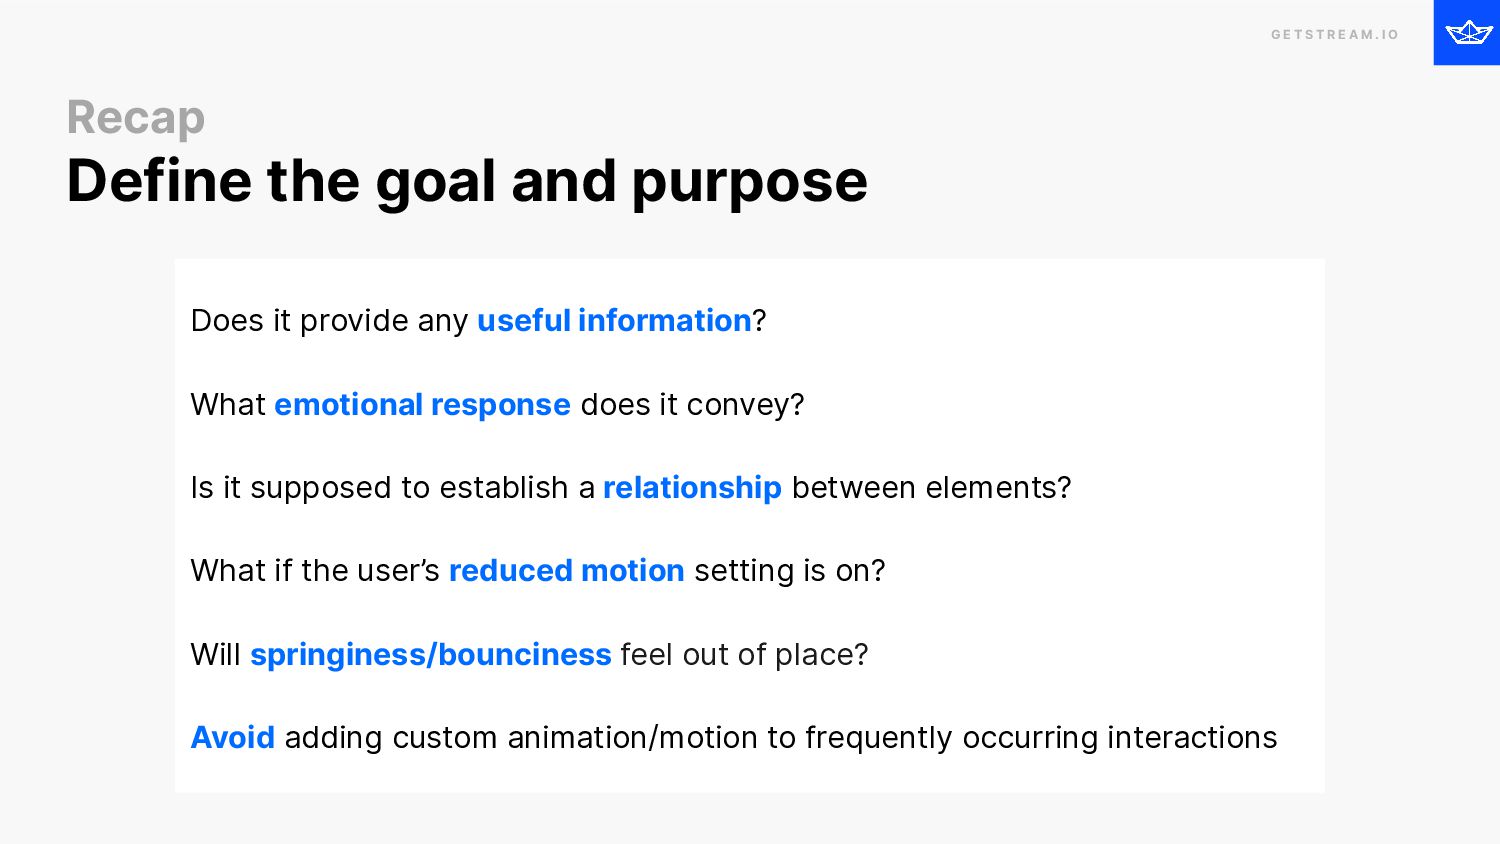Click the words frequently occurring interactions
Viewport: 1500px width, 844px height.
1041,738
